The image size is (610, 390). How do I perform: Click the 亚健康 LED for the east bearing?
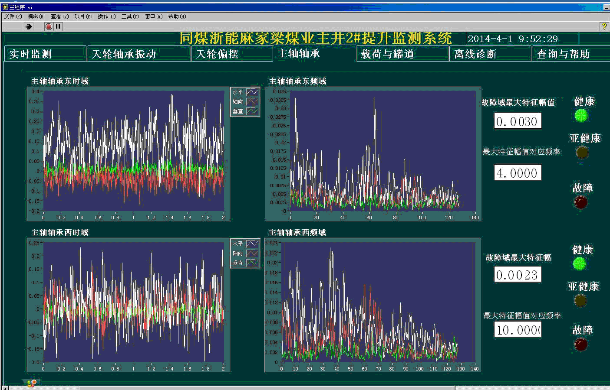[x=582, y=152]
